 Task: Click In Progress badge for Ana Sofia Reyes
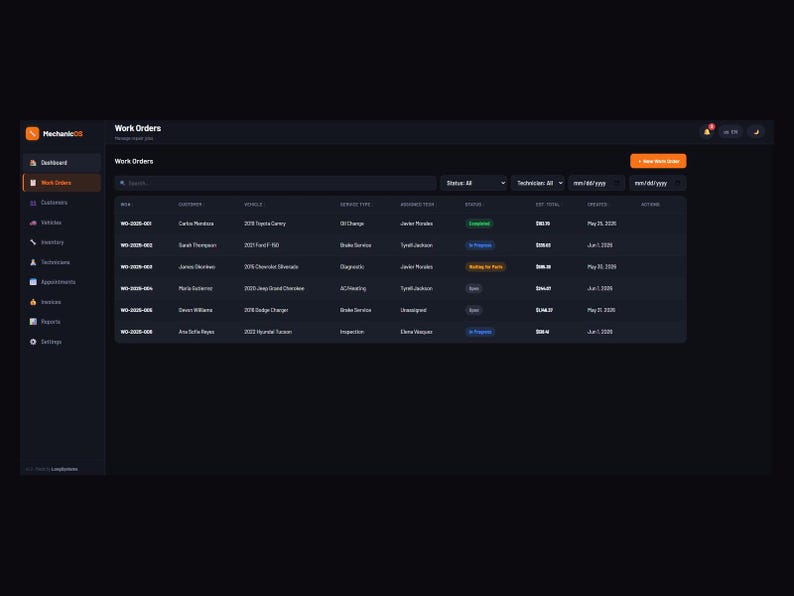coord(480,332)
